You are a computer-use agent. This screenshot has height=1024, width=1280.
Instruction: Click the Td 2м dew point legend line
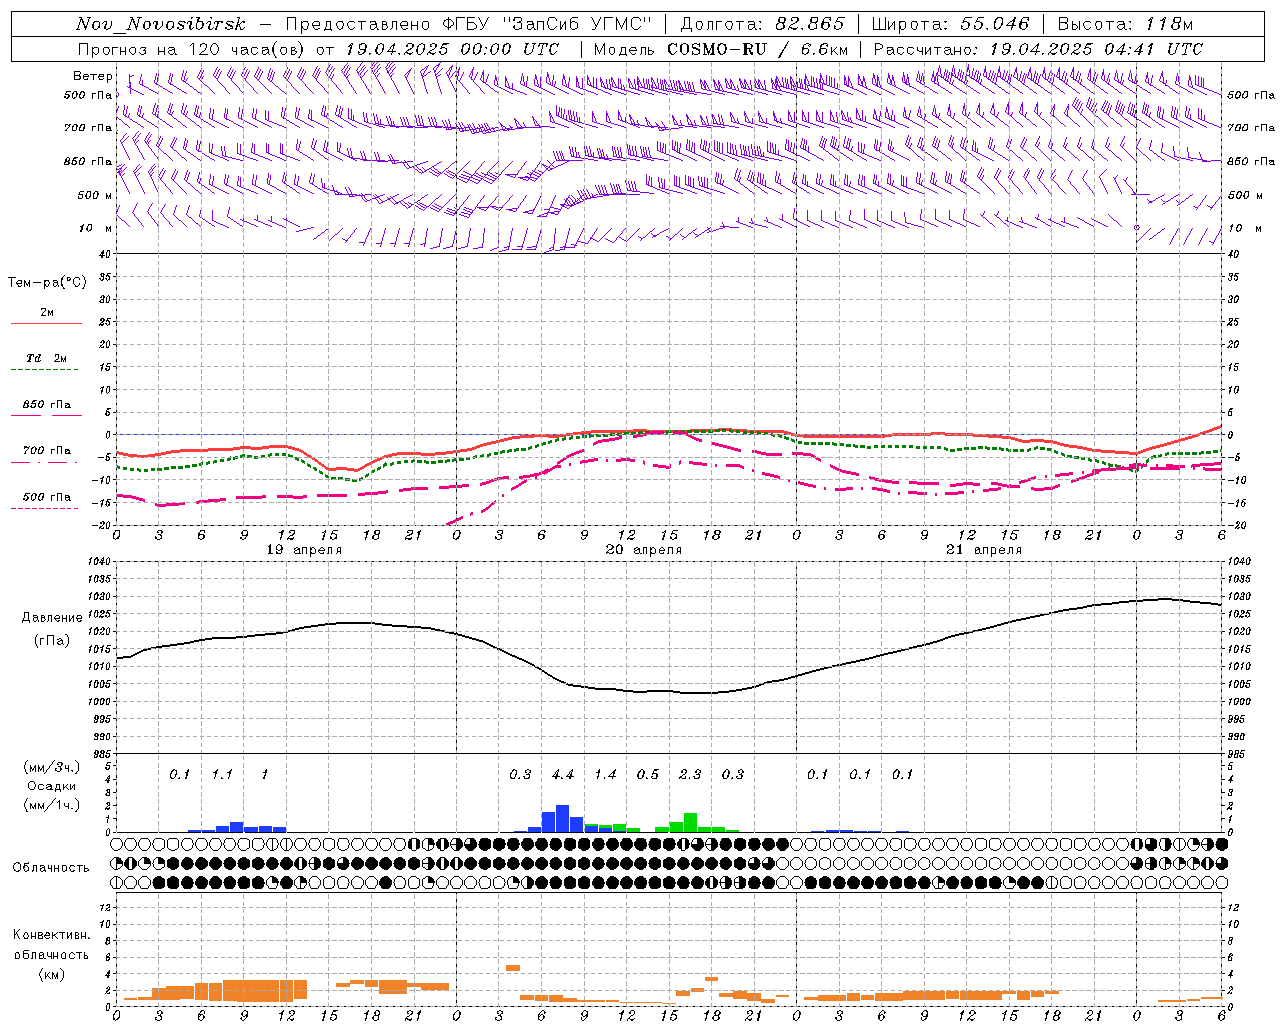pos(45,370)
